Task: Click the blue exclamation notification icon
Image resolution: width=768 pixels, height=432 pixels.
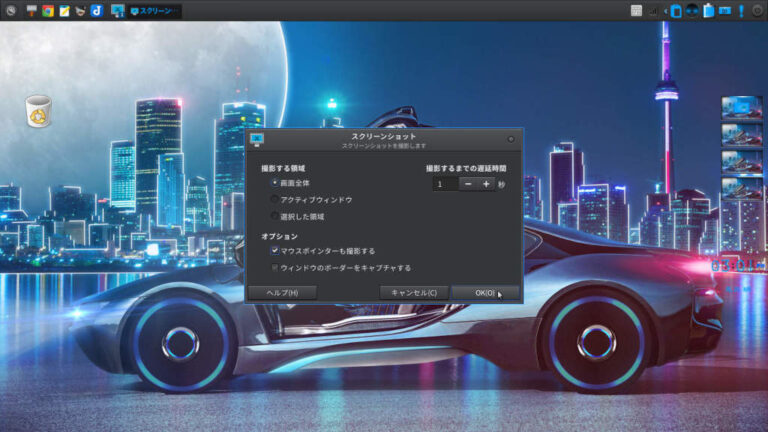Action: (741, 11)
